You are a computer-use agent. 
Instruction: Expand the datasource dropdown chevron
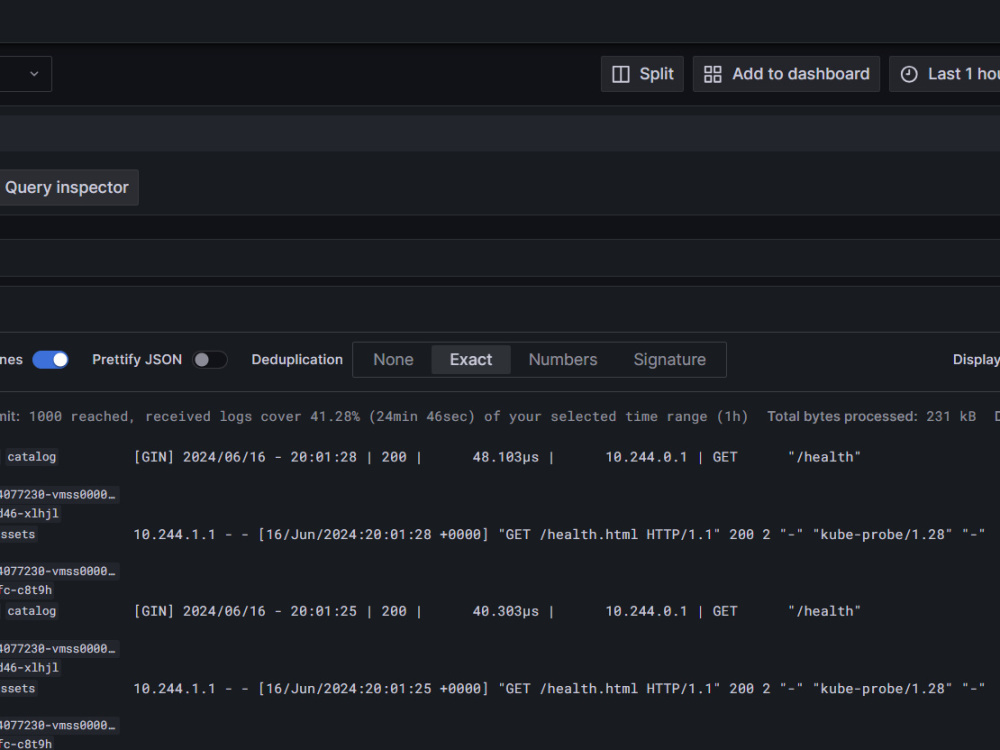[x=34, y=74]
